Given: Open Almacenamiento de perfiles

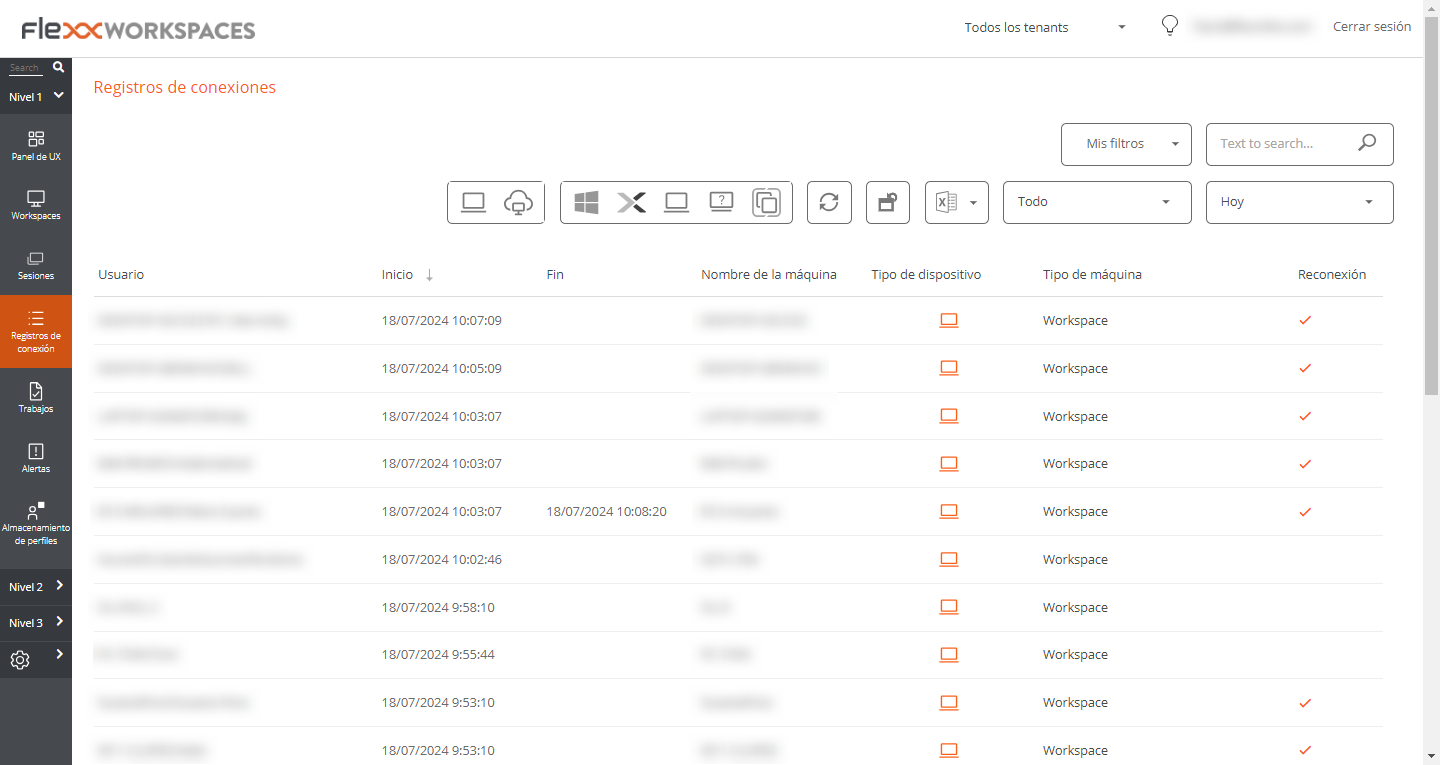Looking at the screenshot, I should 36,523.
